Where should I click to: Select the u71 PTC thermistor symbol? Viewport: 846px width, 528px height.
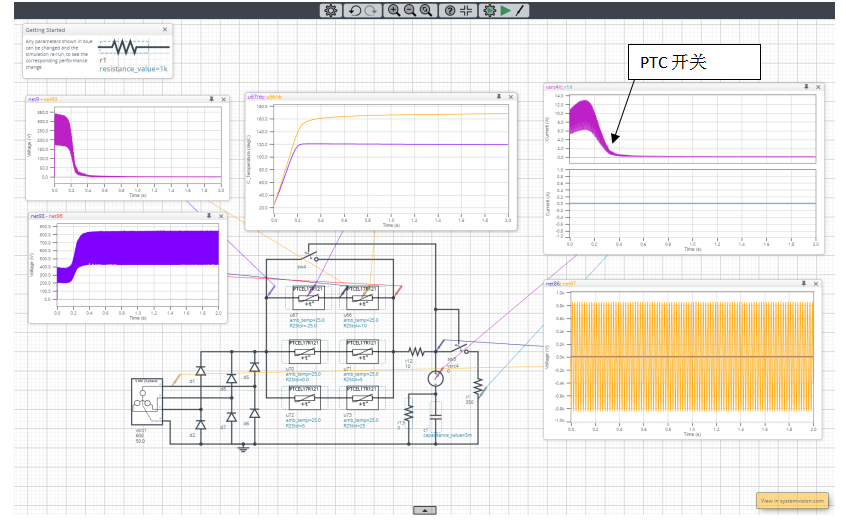[x=362, y=351]
